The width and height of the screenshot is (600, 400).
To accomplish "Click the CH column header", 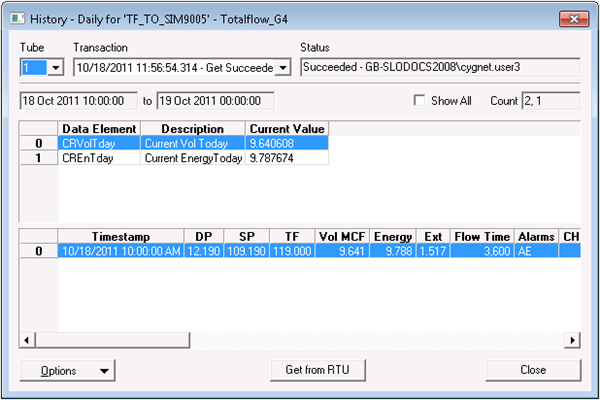I will click(570, 237).
